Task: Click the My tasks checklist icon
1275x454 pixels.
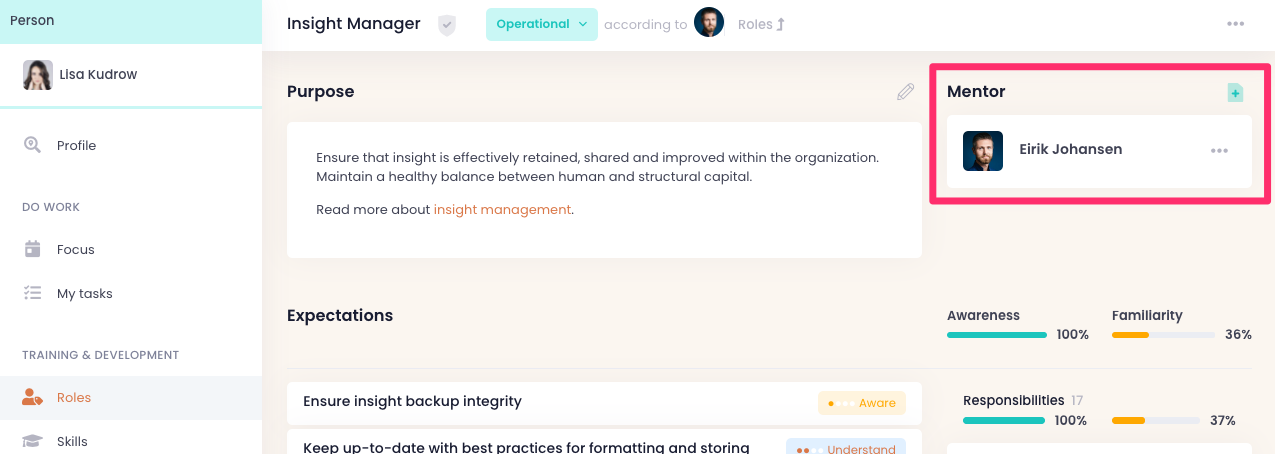Action: point(33,293)
